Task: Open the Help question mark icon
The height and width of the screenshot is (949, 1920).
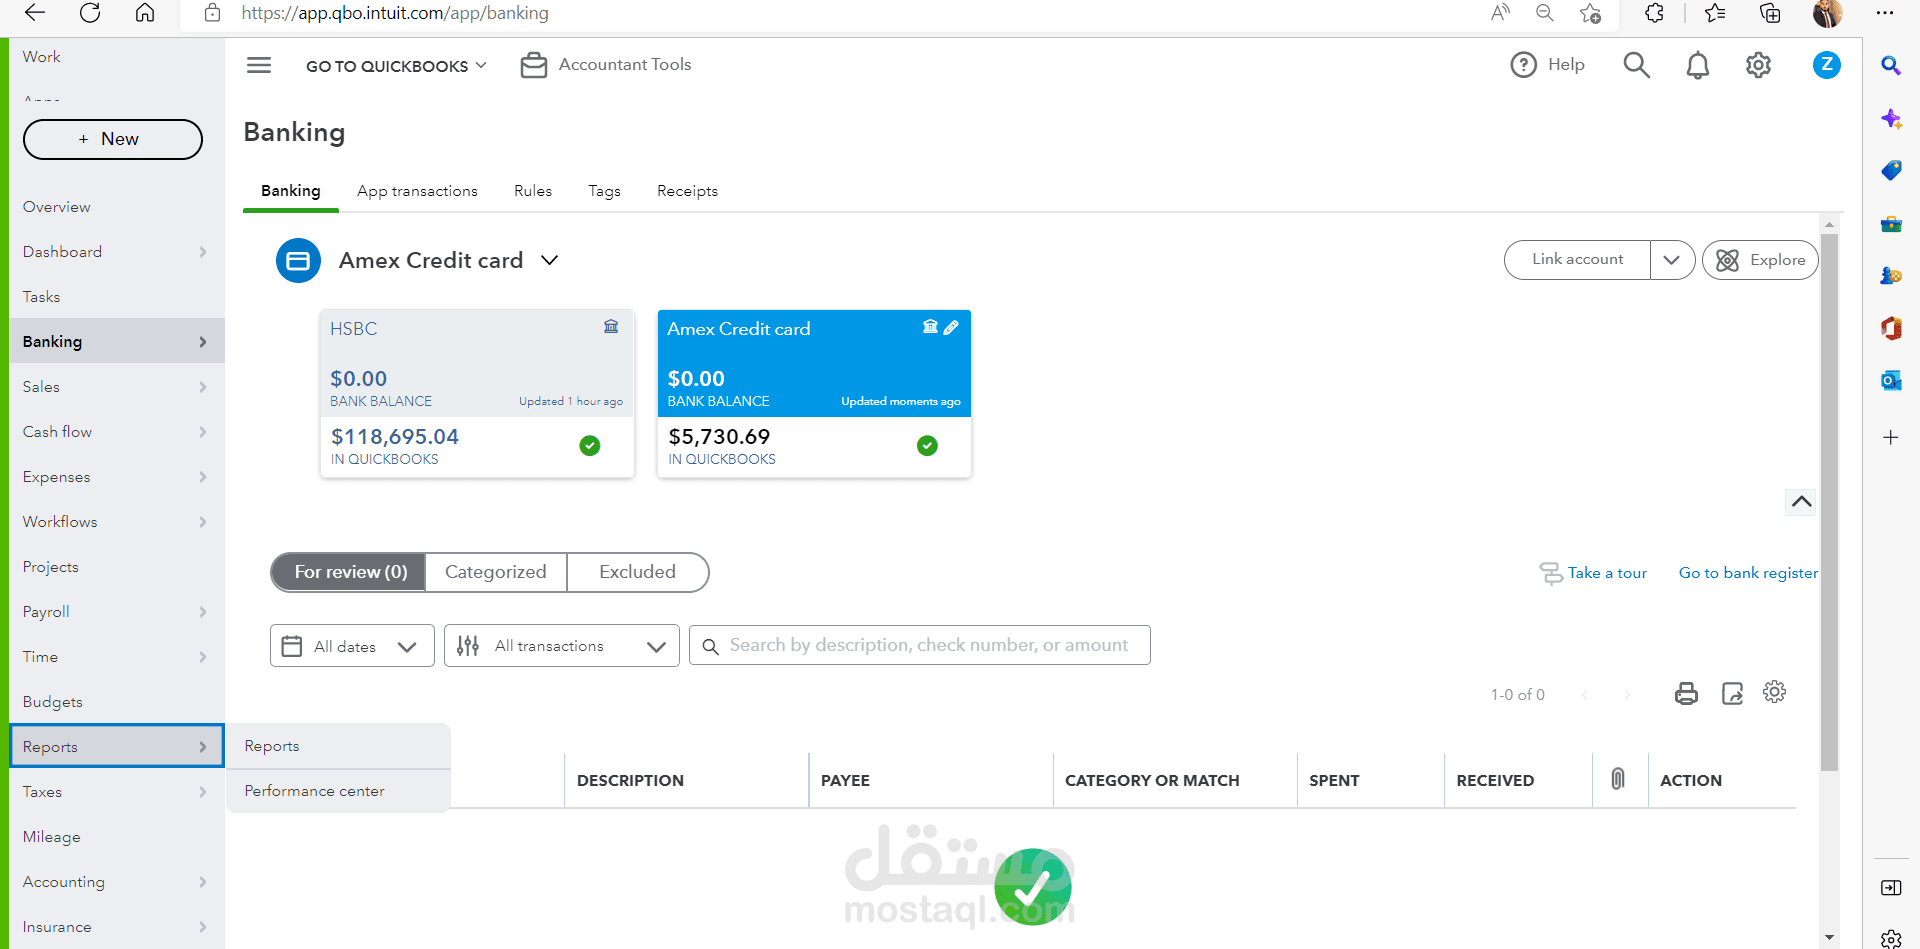Action: (1523, 65)
